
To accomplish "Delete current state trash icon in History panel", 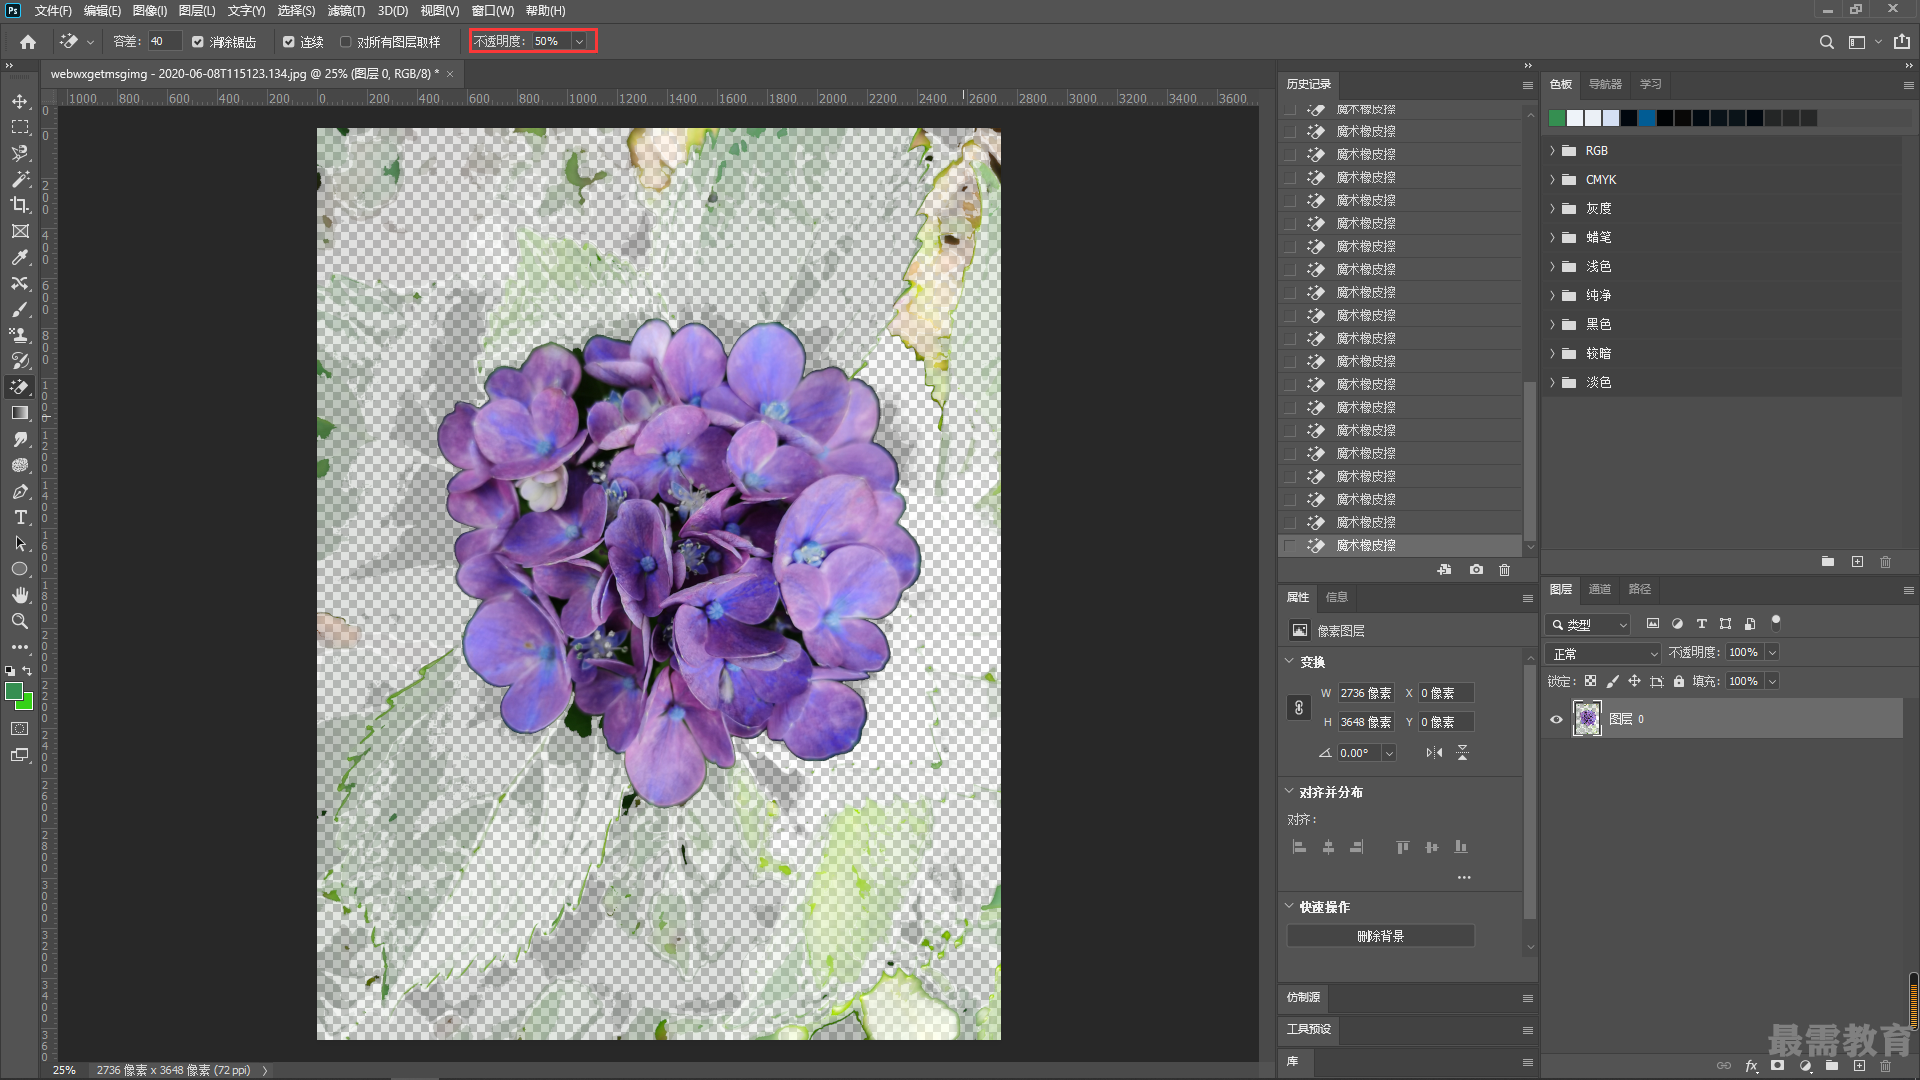I will (x=1504, y=570).
